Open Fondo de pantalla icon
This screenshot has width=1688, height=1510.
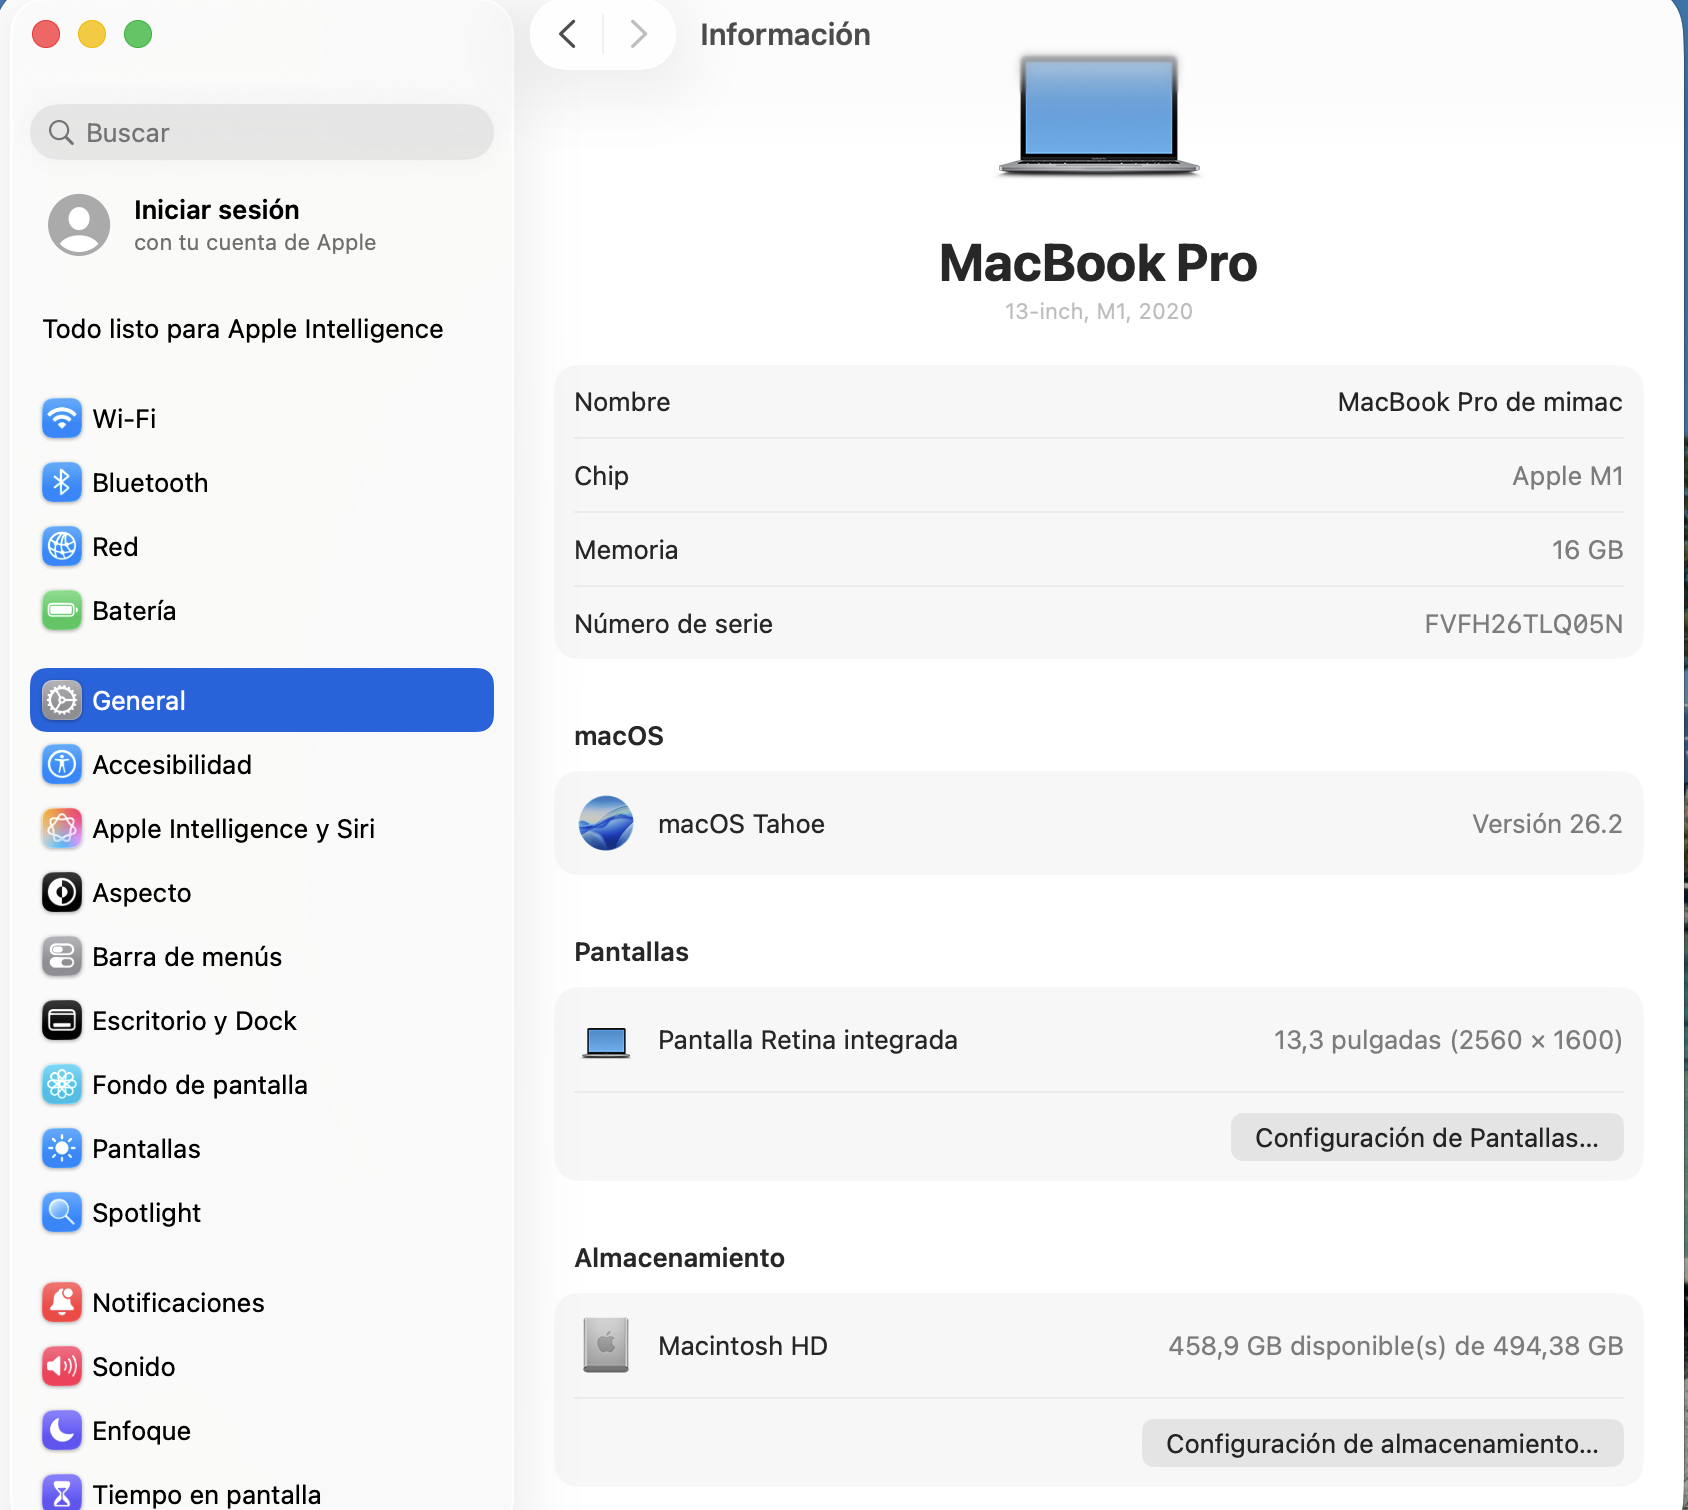(62, 1084)
